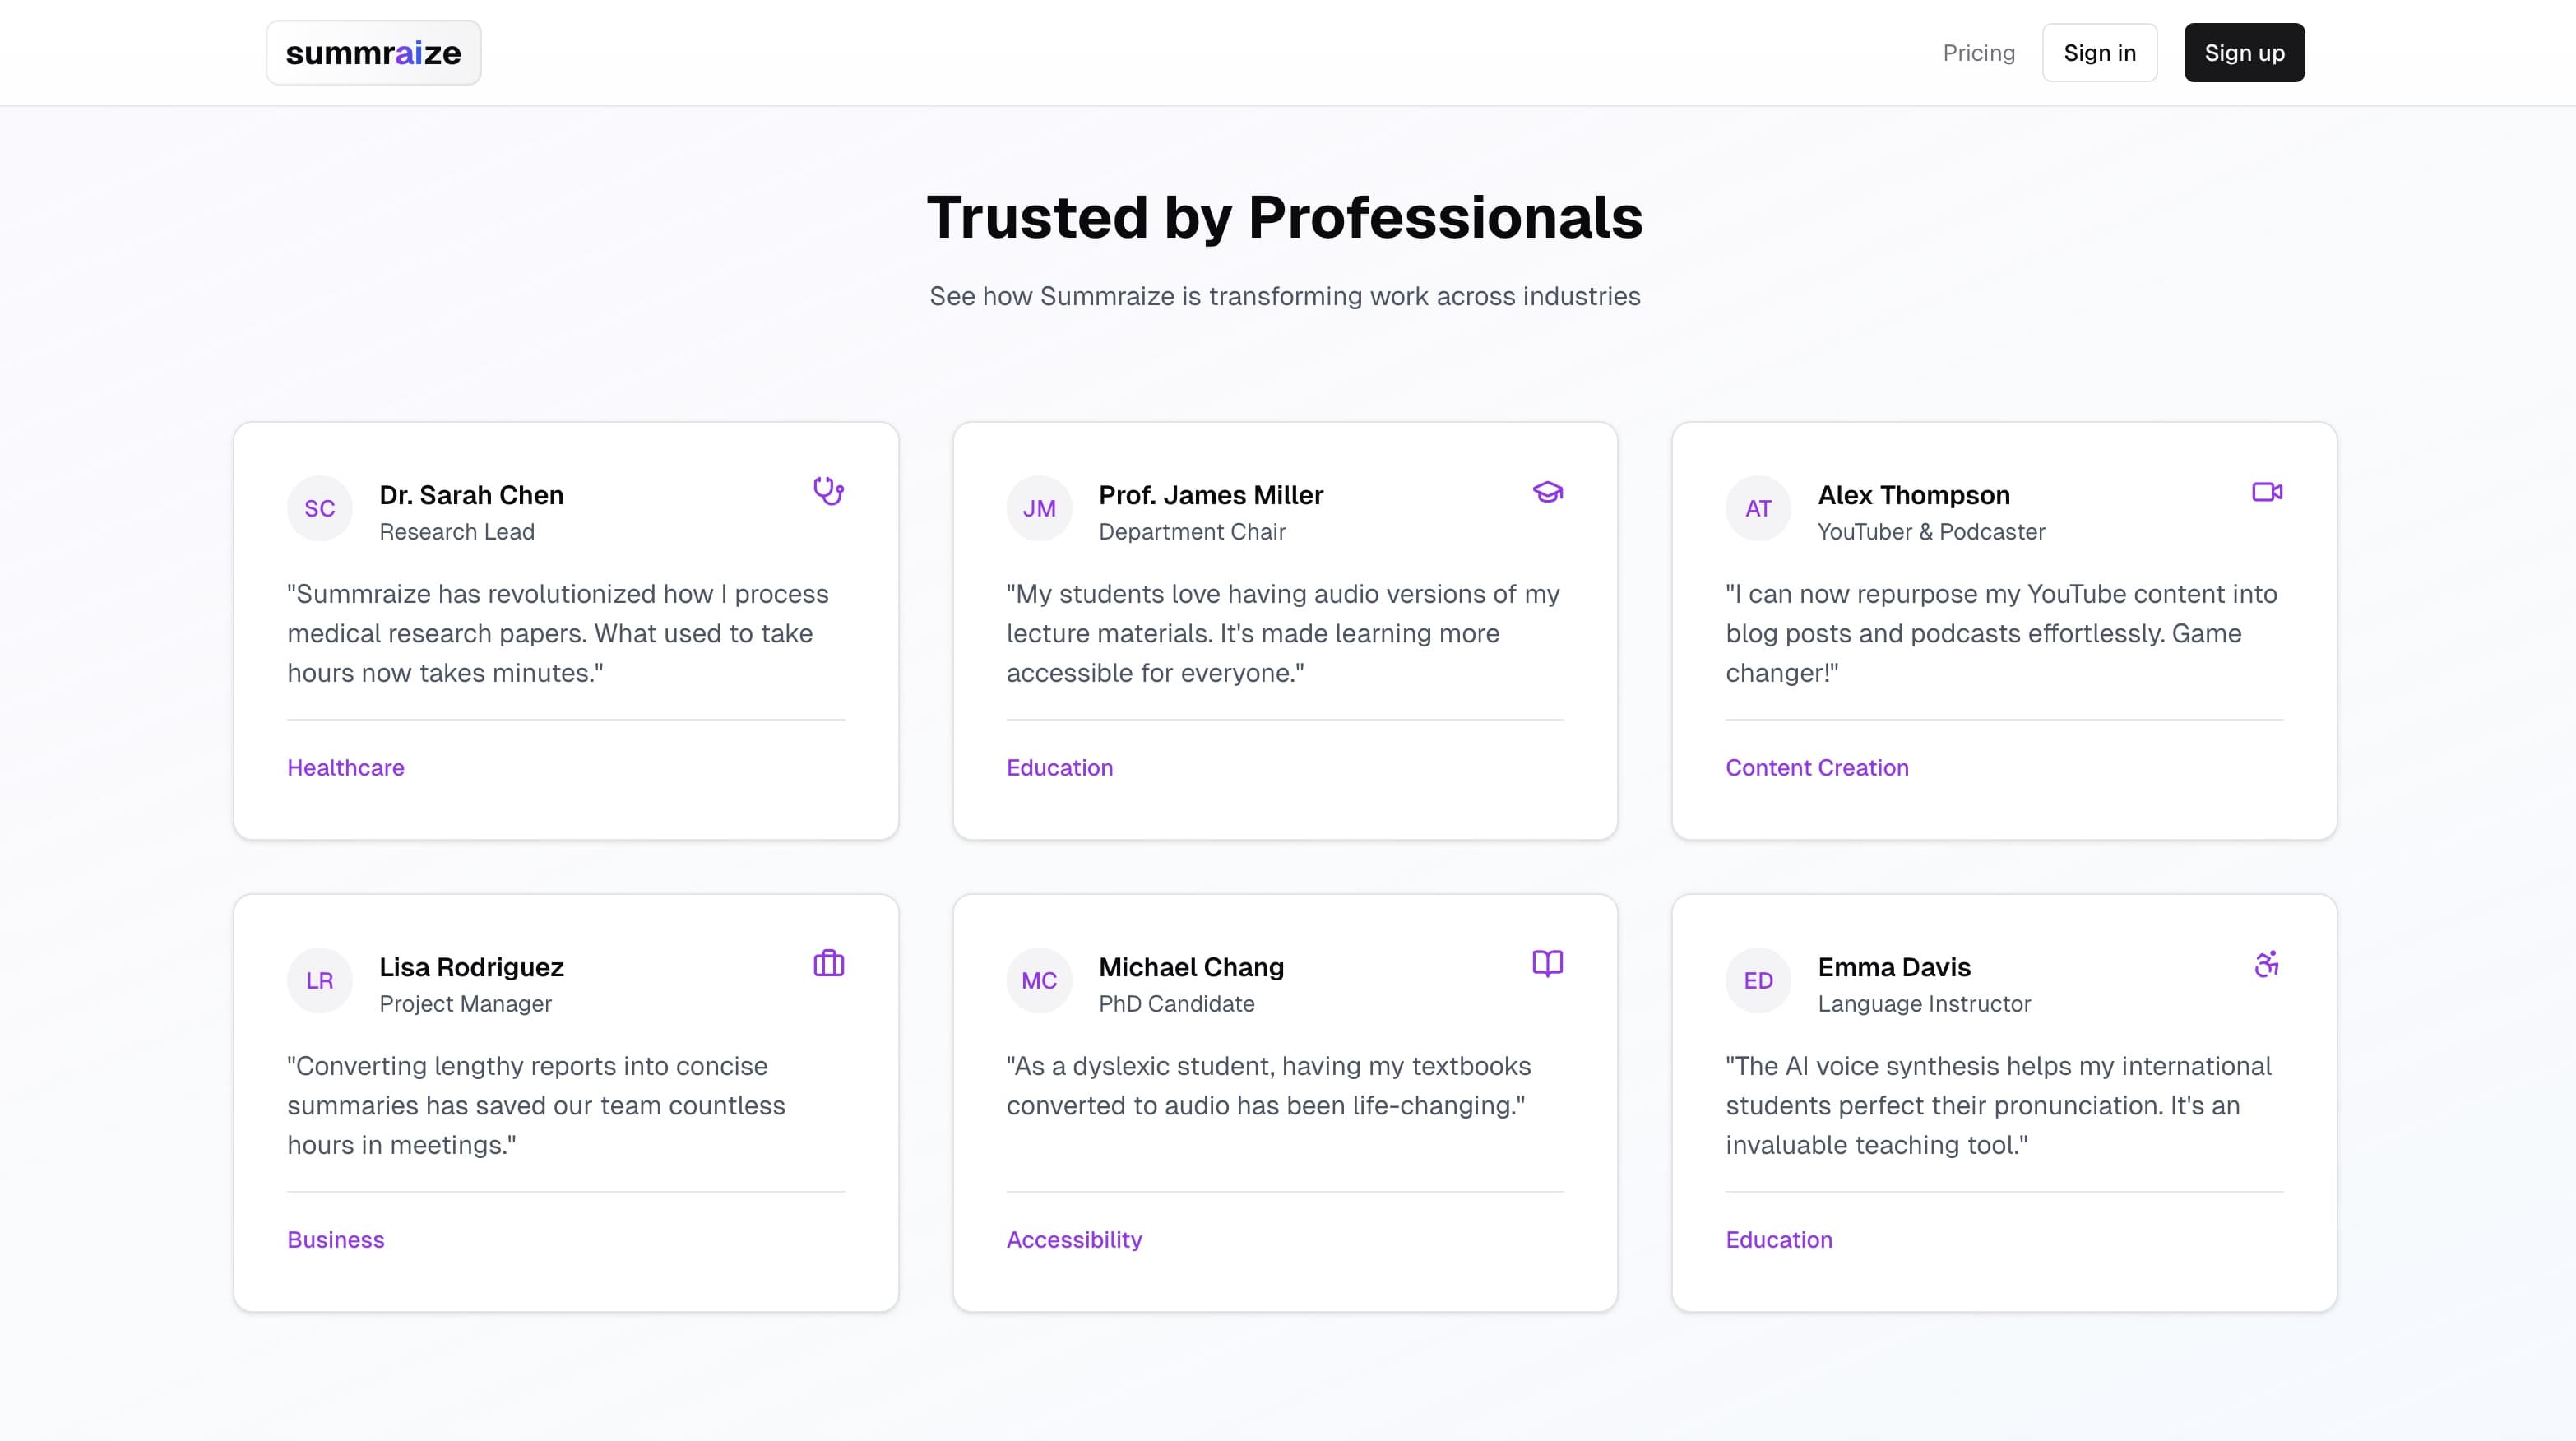Screen dimensions: 2576x1441
Task: Select the JM avatar for Prof. James Miller
Action: 1039,508
